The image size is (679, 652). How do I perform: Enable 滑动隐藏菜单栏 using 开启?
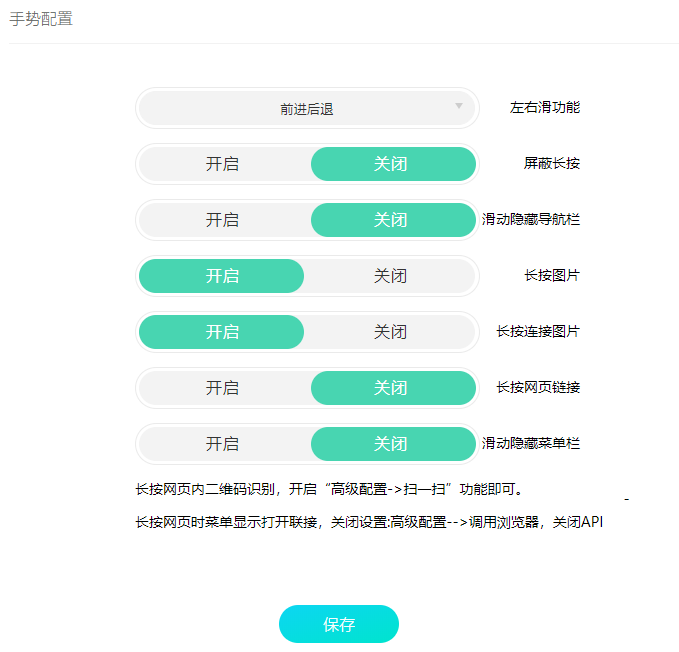[x=222, y=444]
